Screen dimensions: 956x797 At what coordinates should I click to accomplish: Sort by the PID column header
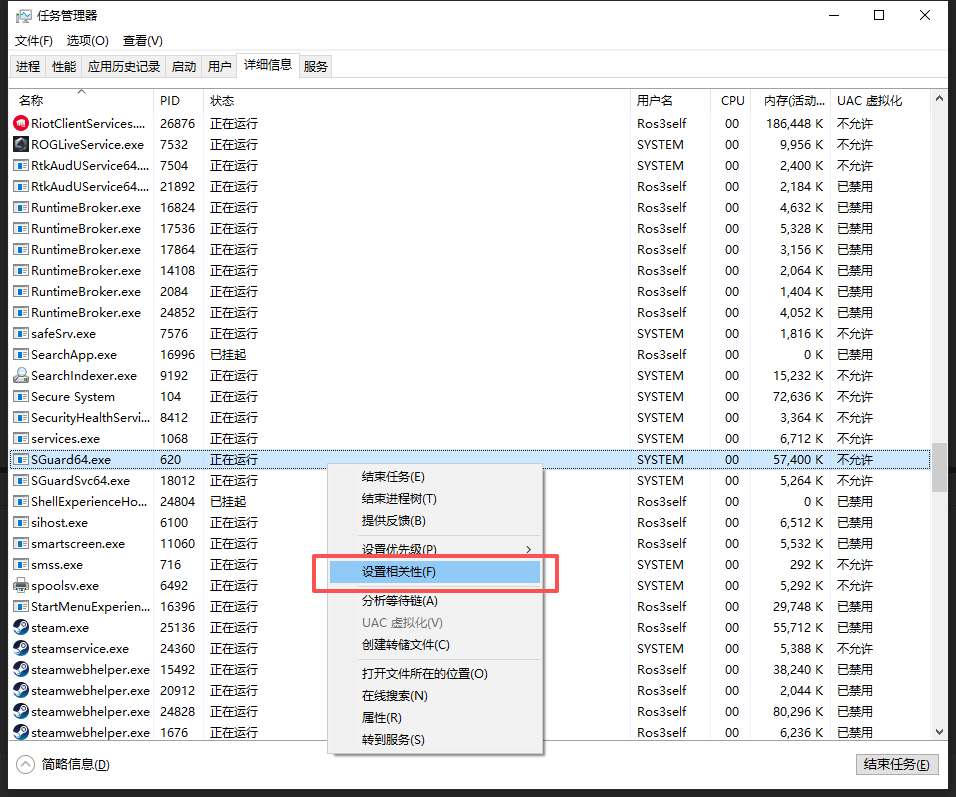coord(169,101)
